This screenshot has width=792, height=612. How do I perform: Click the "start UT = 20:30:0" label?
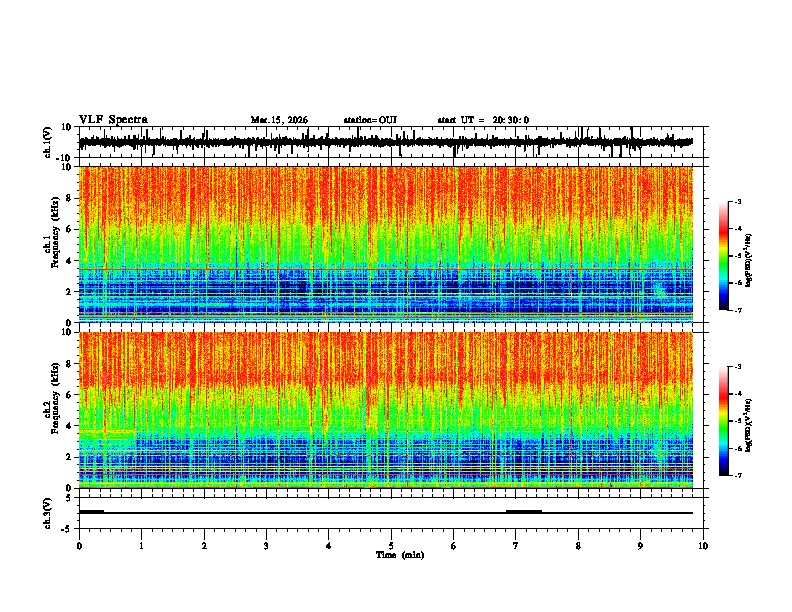coord(483,120)
